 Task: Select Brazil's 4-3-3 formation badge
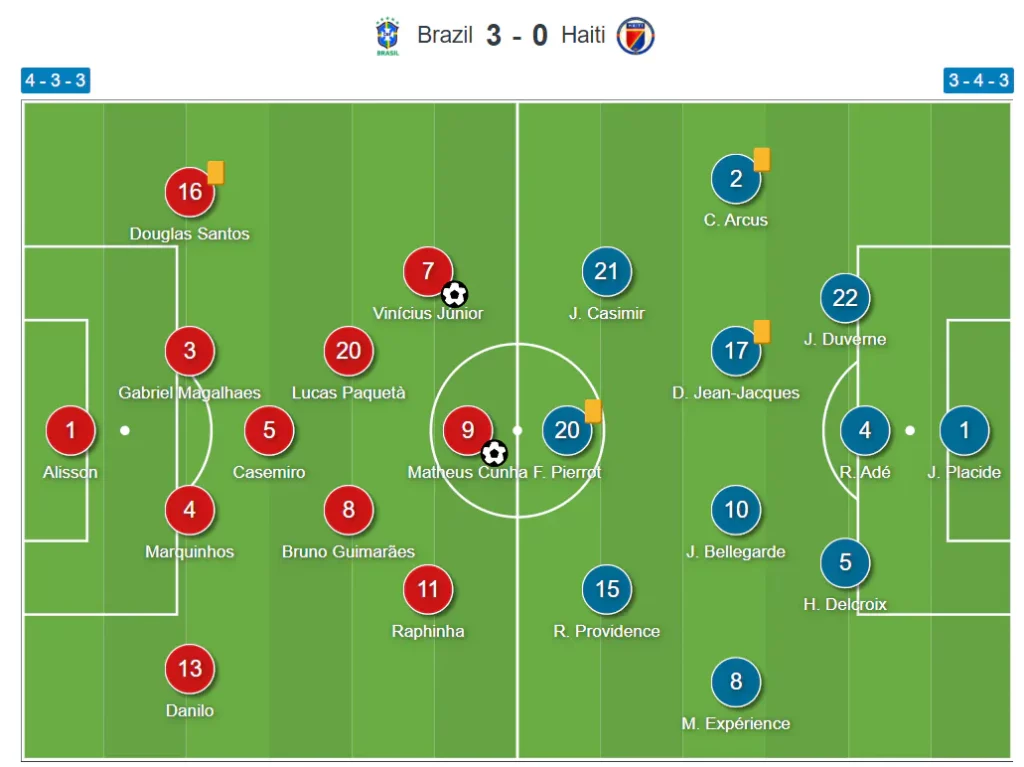click(56, 80)
